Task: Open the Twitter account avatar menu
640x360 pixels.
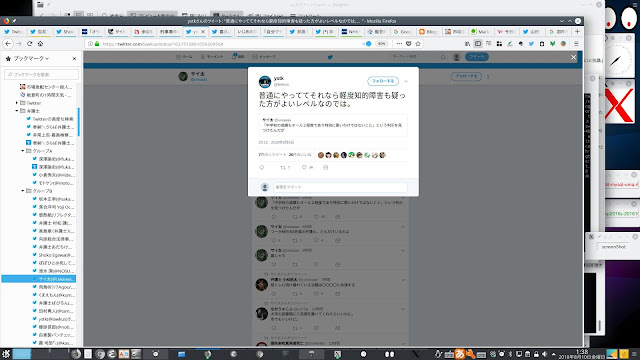Action: [457, 57]
